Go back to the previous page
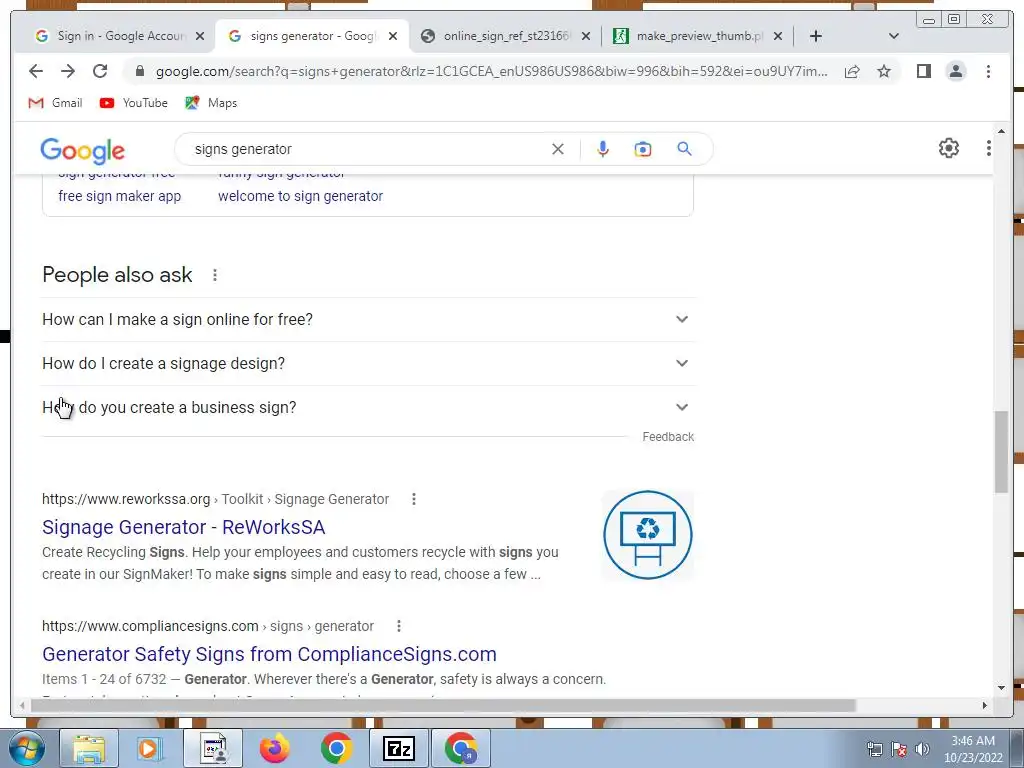 [x=36, y=71]
